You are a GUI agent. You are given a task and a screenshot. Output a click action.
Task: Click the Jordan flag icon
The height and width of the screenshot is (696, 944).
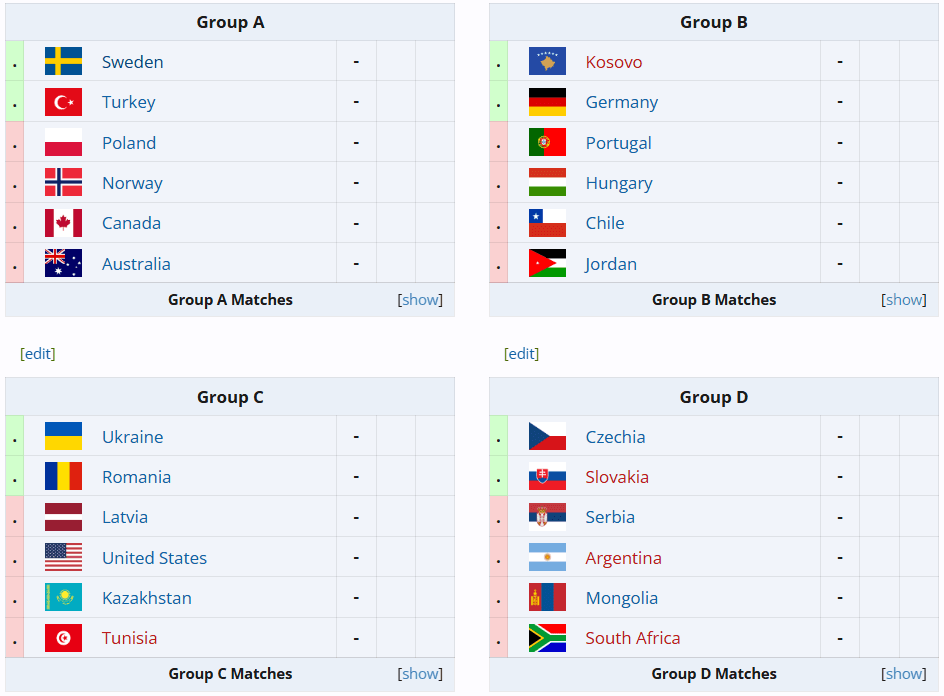tap(547, 263)
